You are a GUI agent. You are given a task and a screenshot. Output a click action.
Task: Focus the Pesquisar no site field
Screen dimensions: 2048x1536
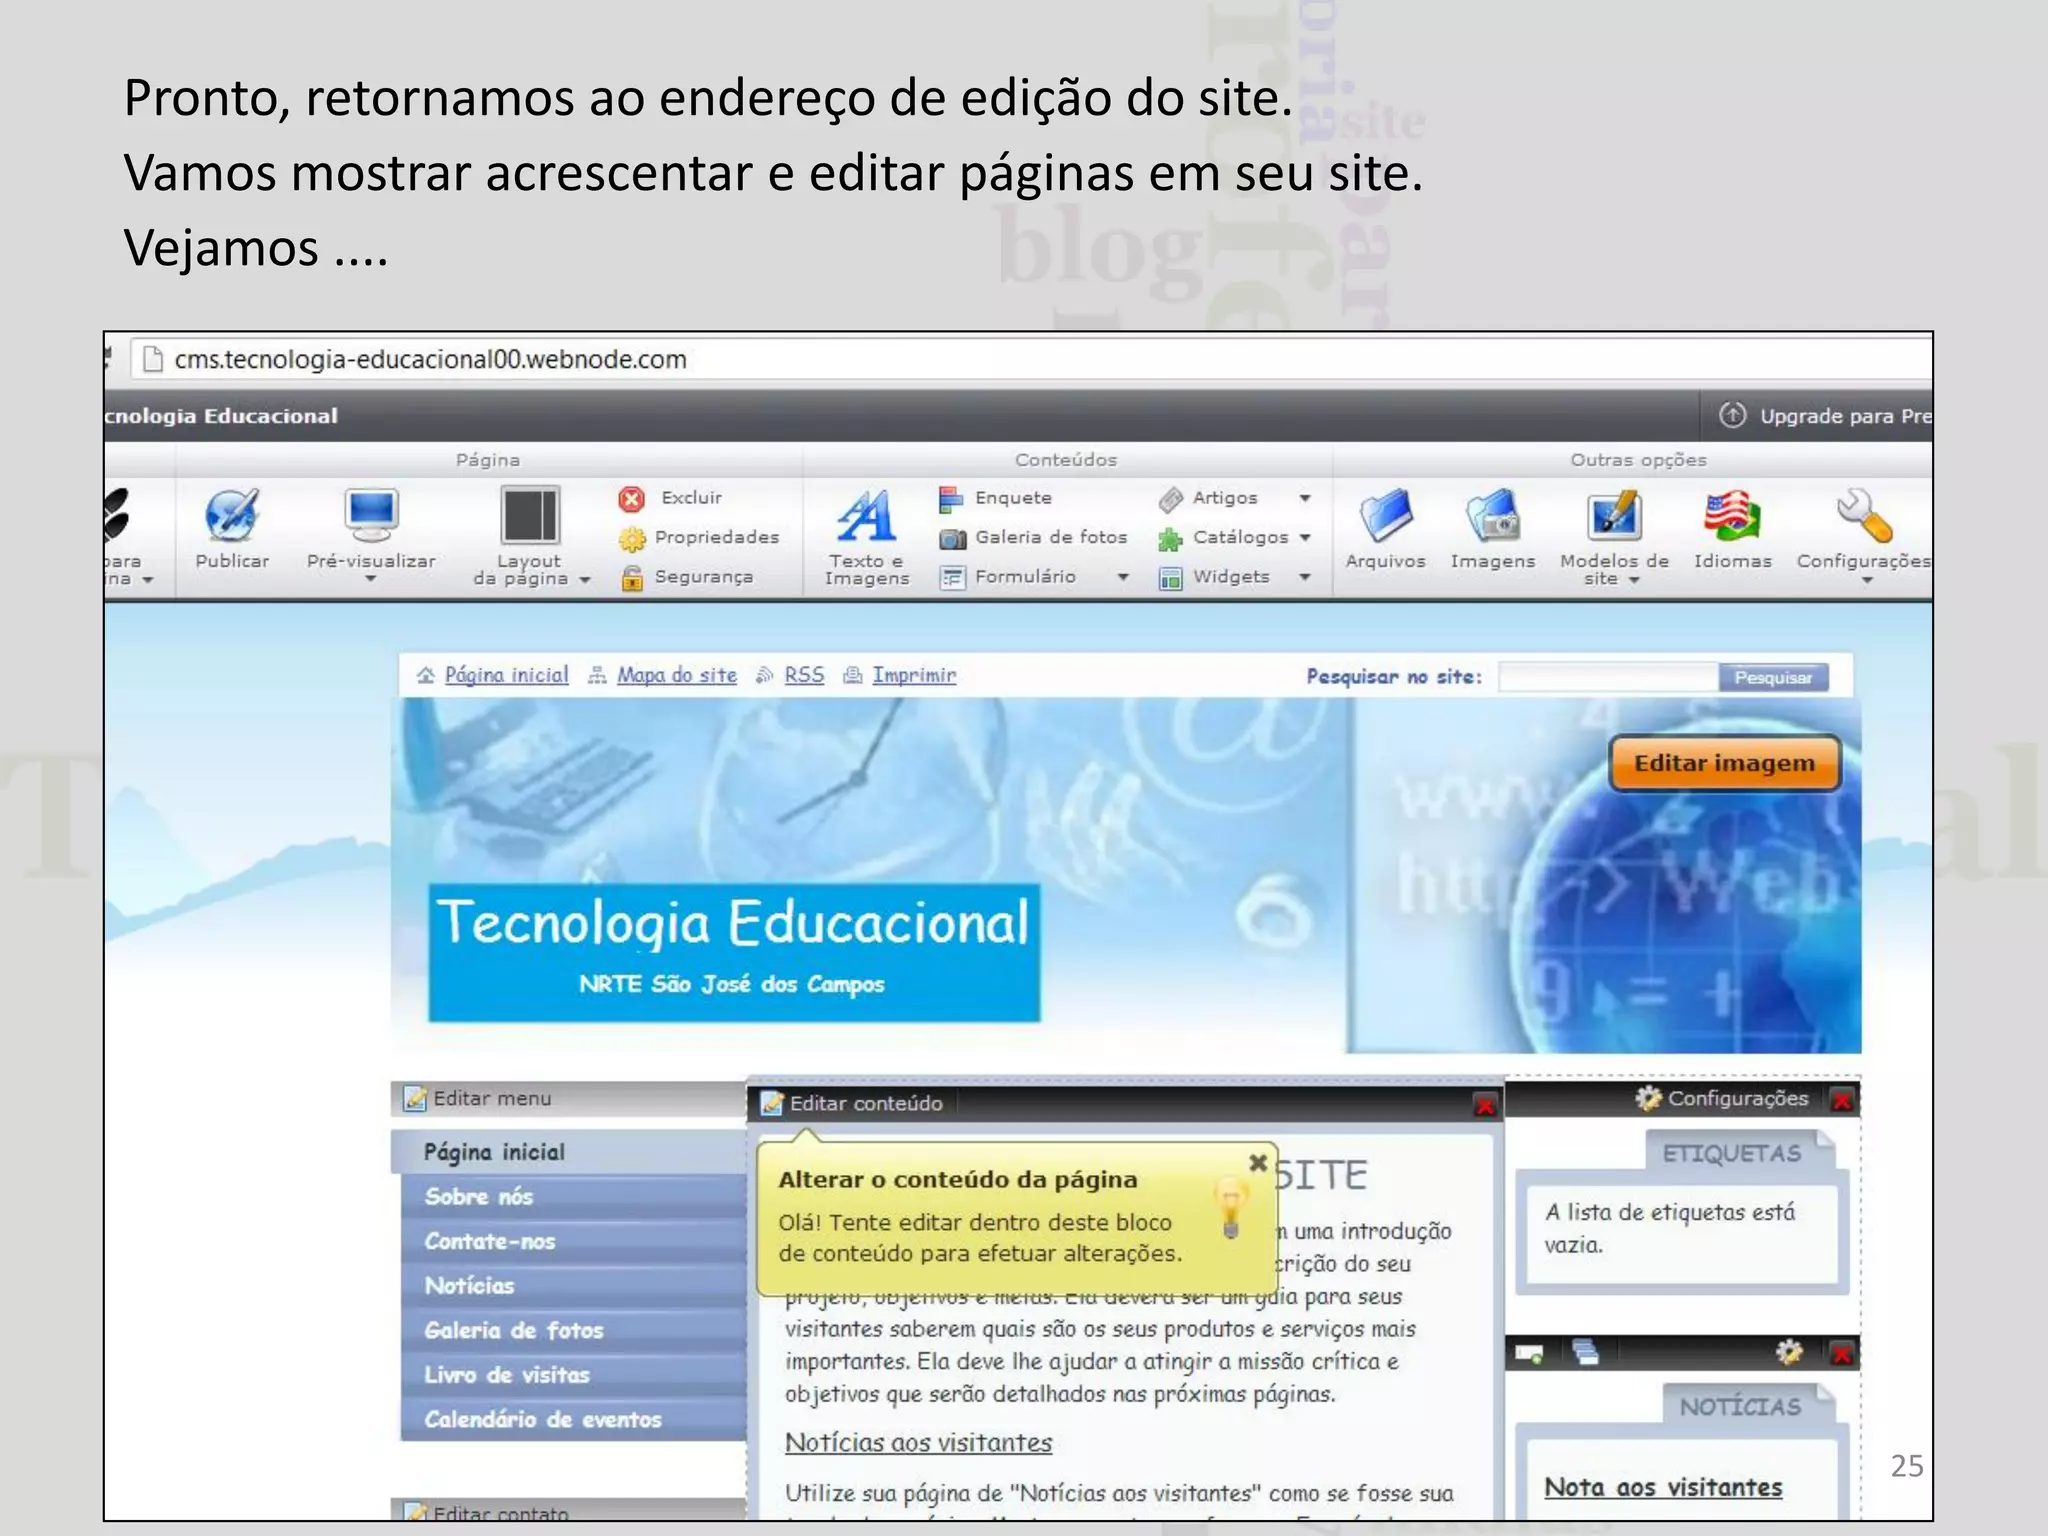pyautogui.click(x=1608, y=677)
